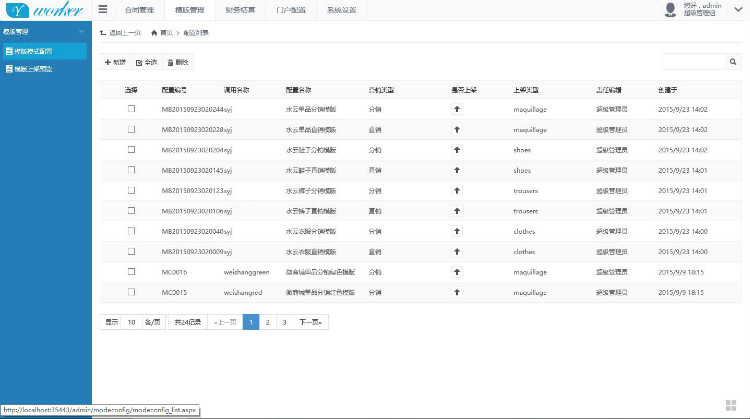The width and height of the screenshot is (750, 419).
Task: Collapse the sidebar section chevron
Action: coord(81,32)
